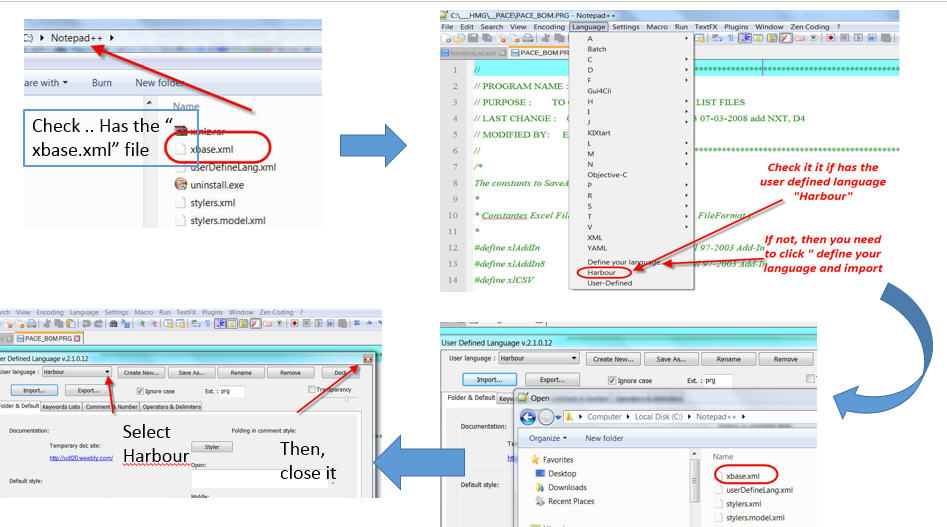Close PACE_BOM.PRG tab using red X
This screenshot has width=947, height=527.
[x=77, y=339]
